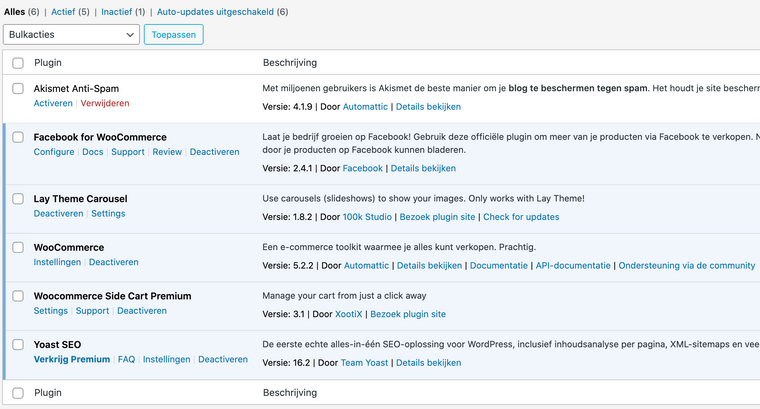Open the Bulkacties dropdown
Viewport: 760px width, 409px height.
point(71,34)
